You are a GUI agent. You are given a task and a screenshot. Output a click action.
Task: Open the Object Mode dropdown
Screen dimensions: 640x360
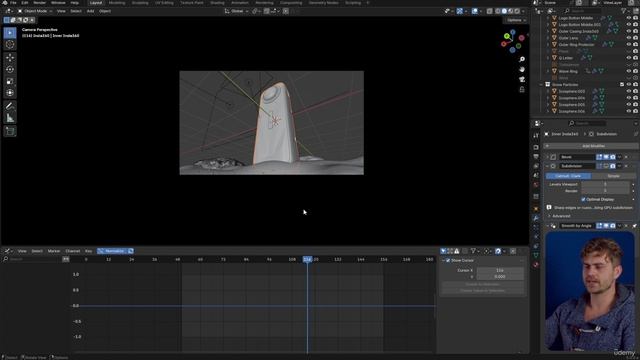(35, 11)
